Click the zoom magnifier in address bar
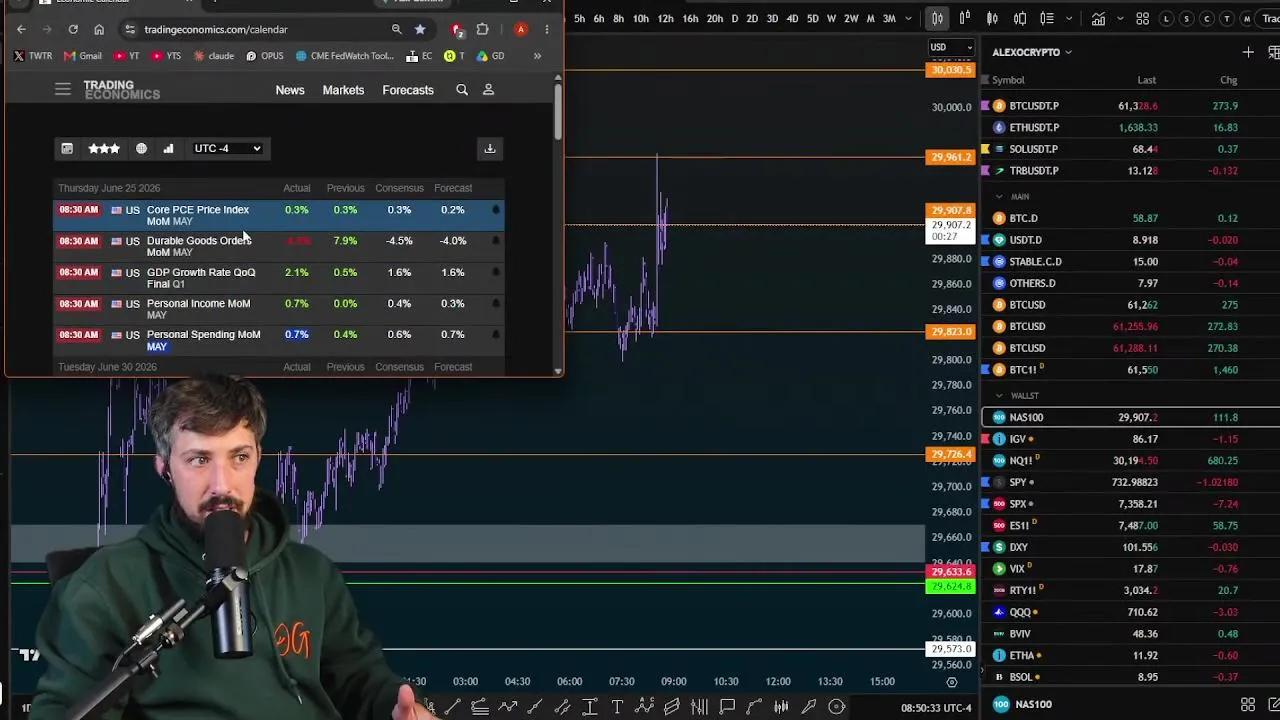The image size is (1280, 720). 397,29
